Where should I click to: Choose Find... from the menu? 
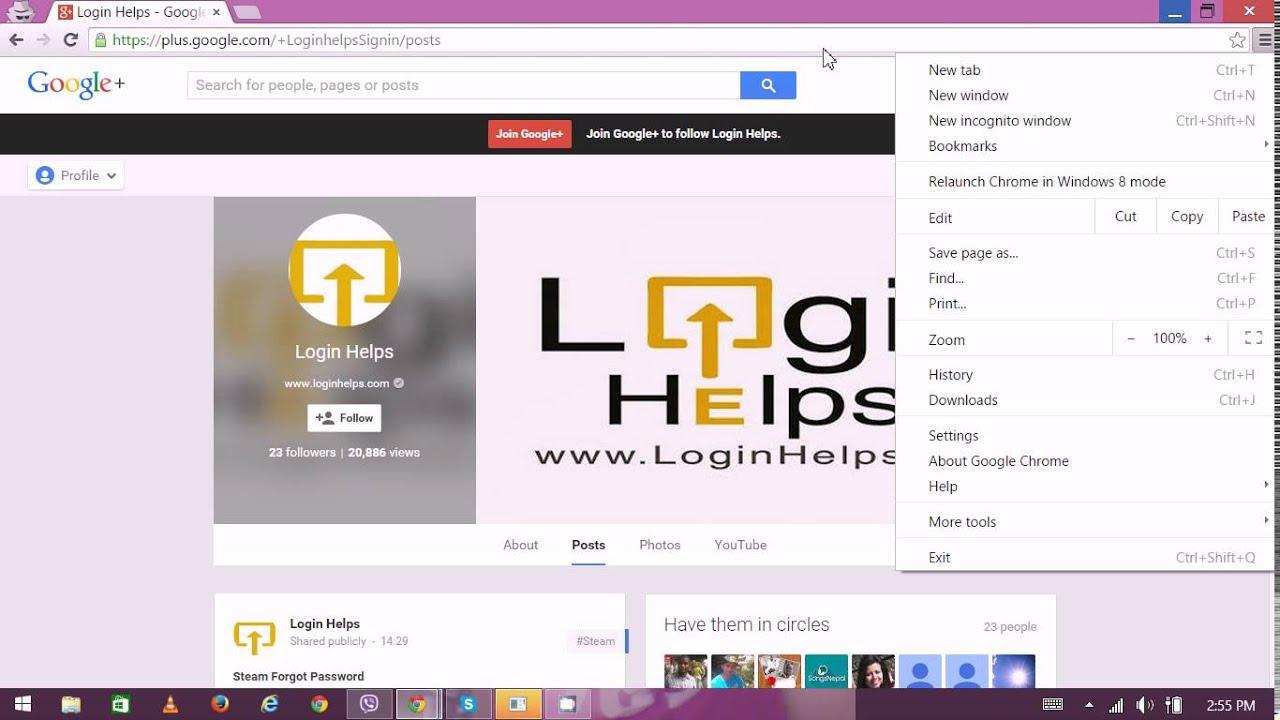pyautogui.click(x=1085, y=278)
